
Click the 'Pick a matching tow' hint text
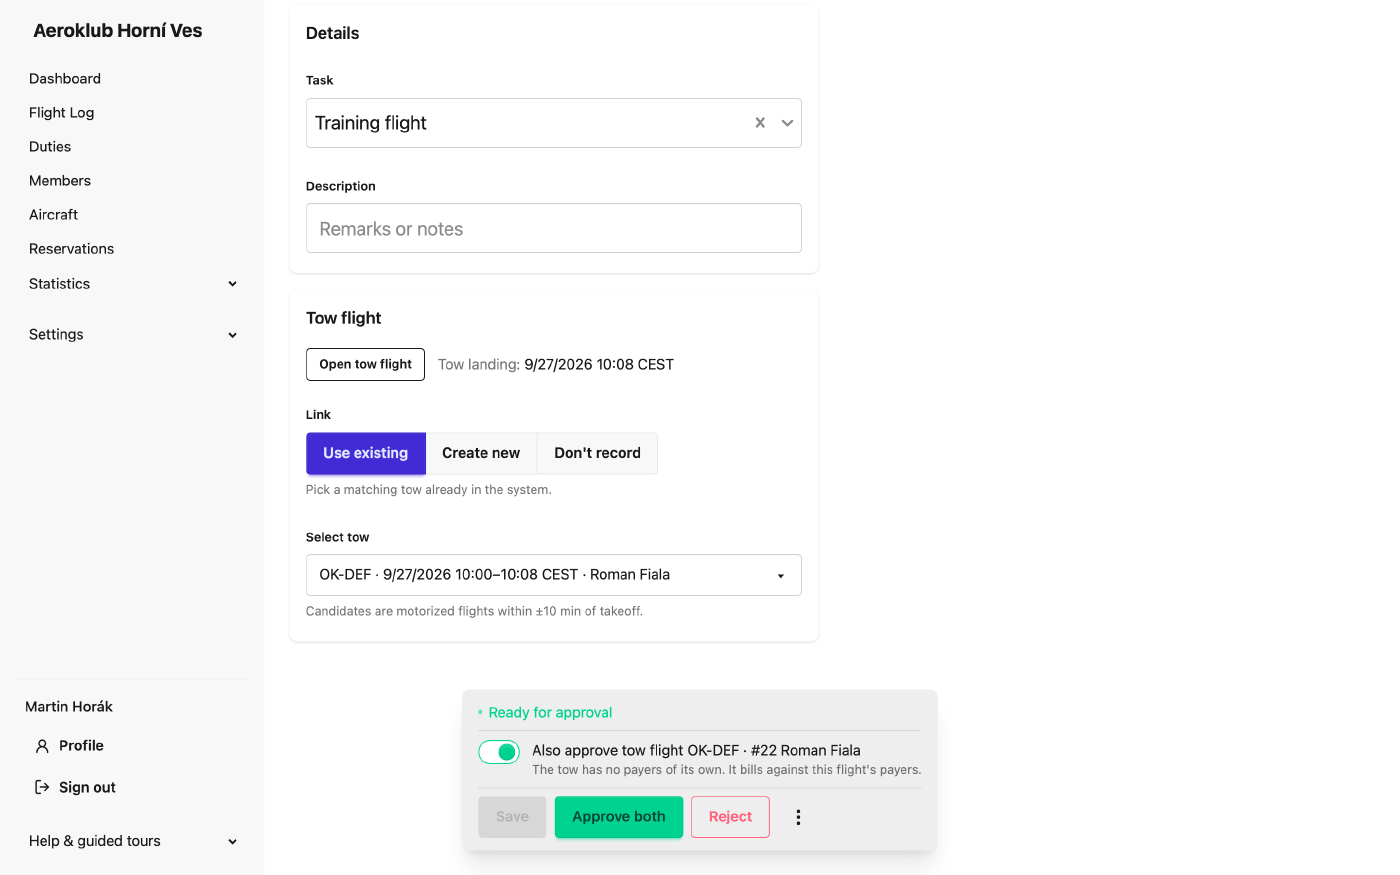(429, 490)
